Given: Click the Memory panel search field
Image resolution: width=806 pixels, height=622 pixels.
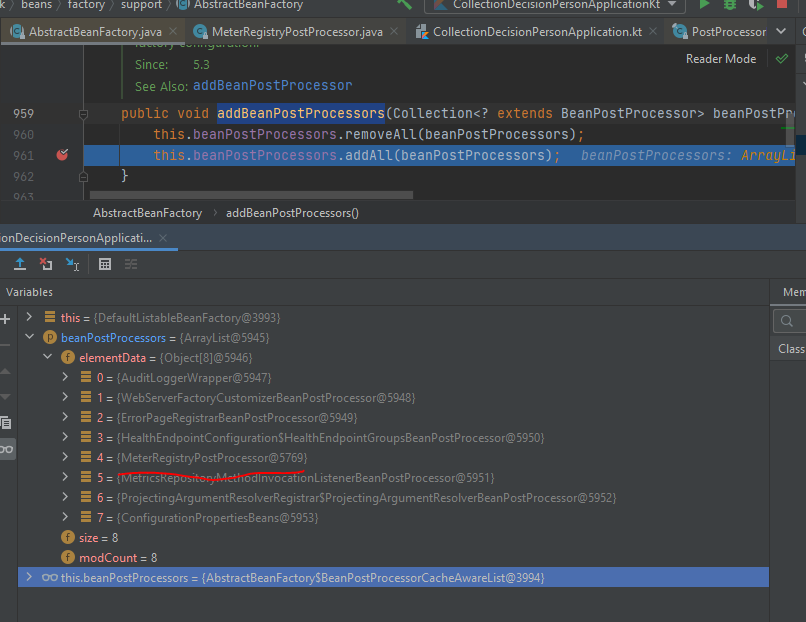Looking at the screenshot, I should (790, 321).
